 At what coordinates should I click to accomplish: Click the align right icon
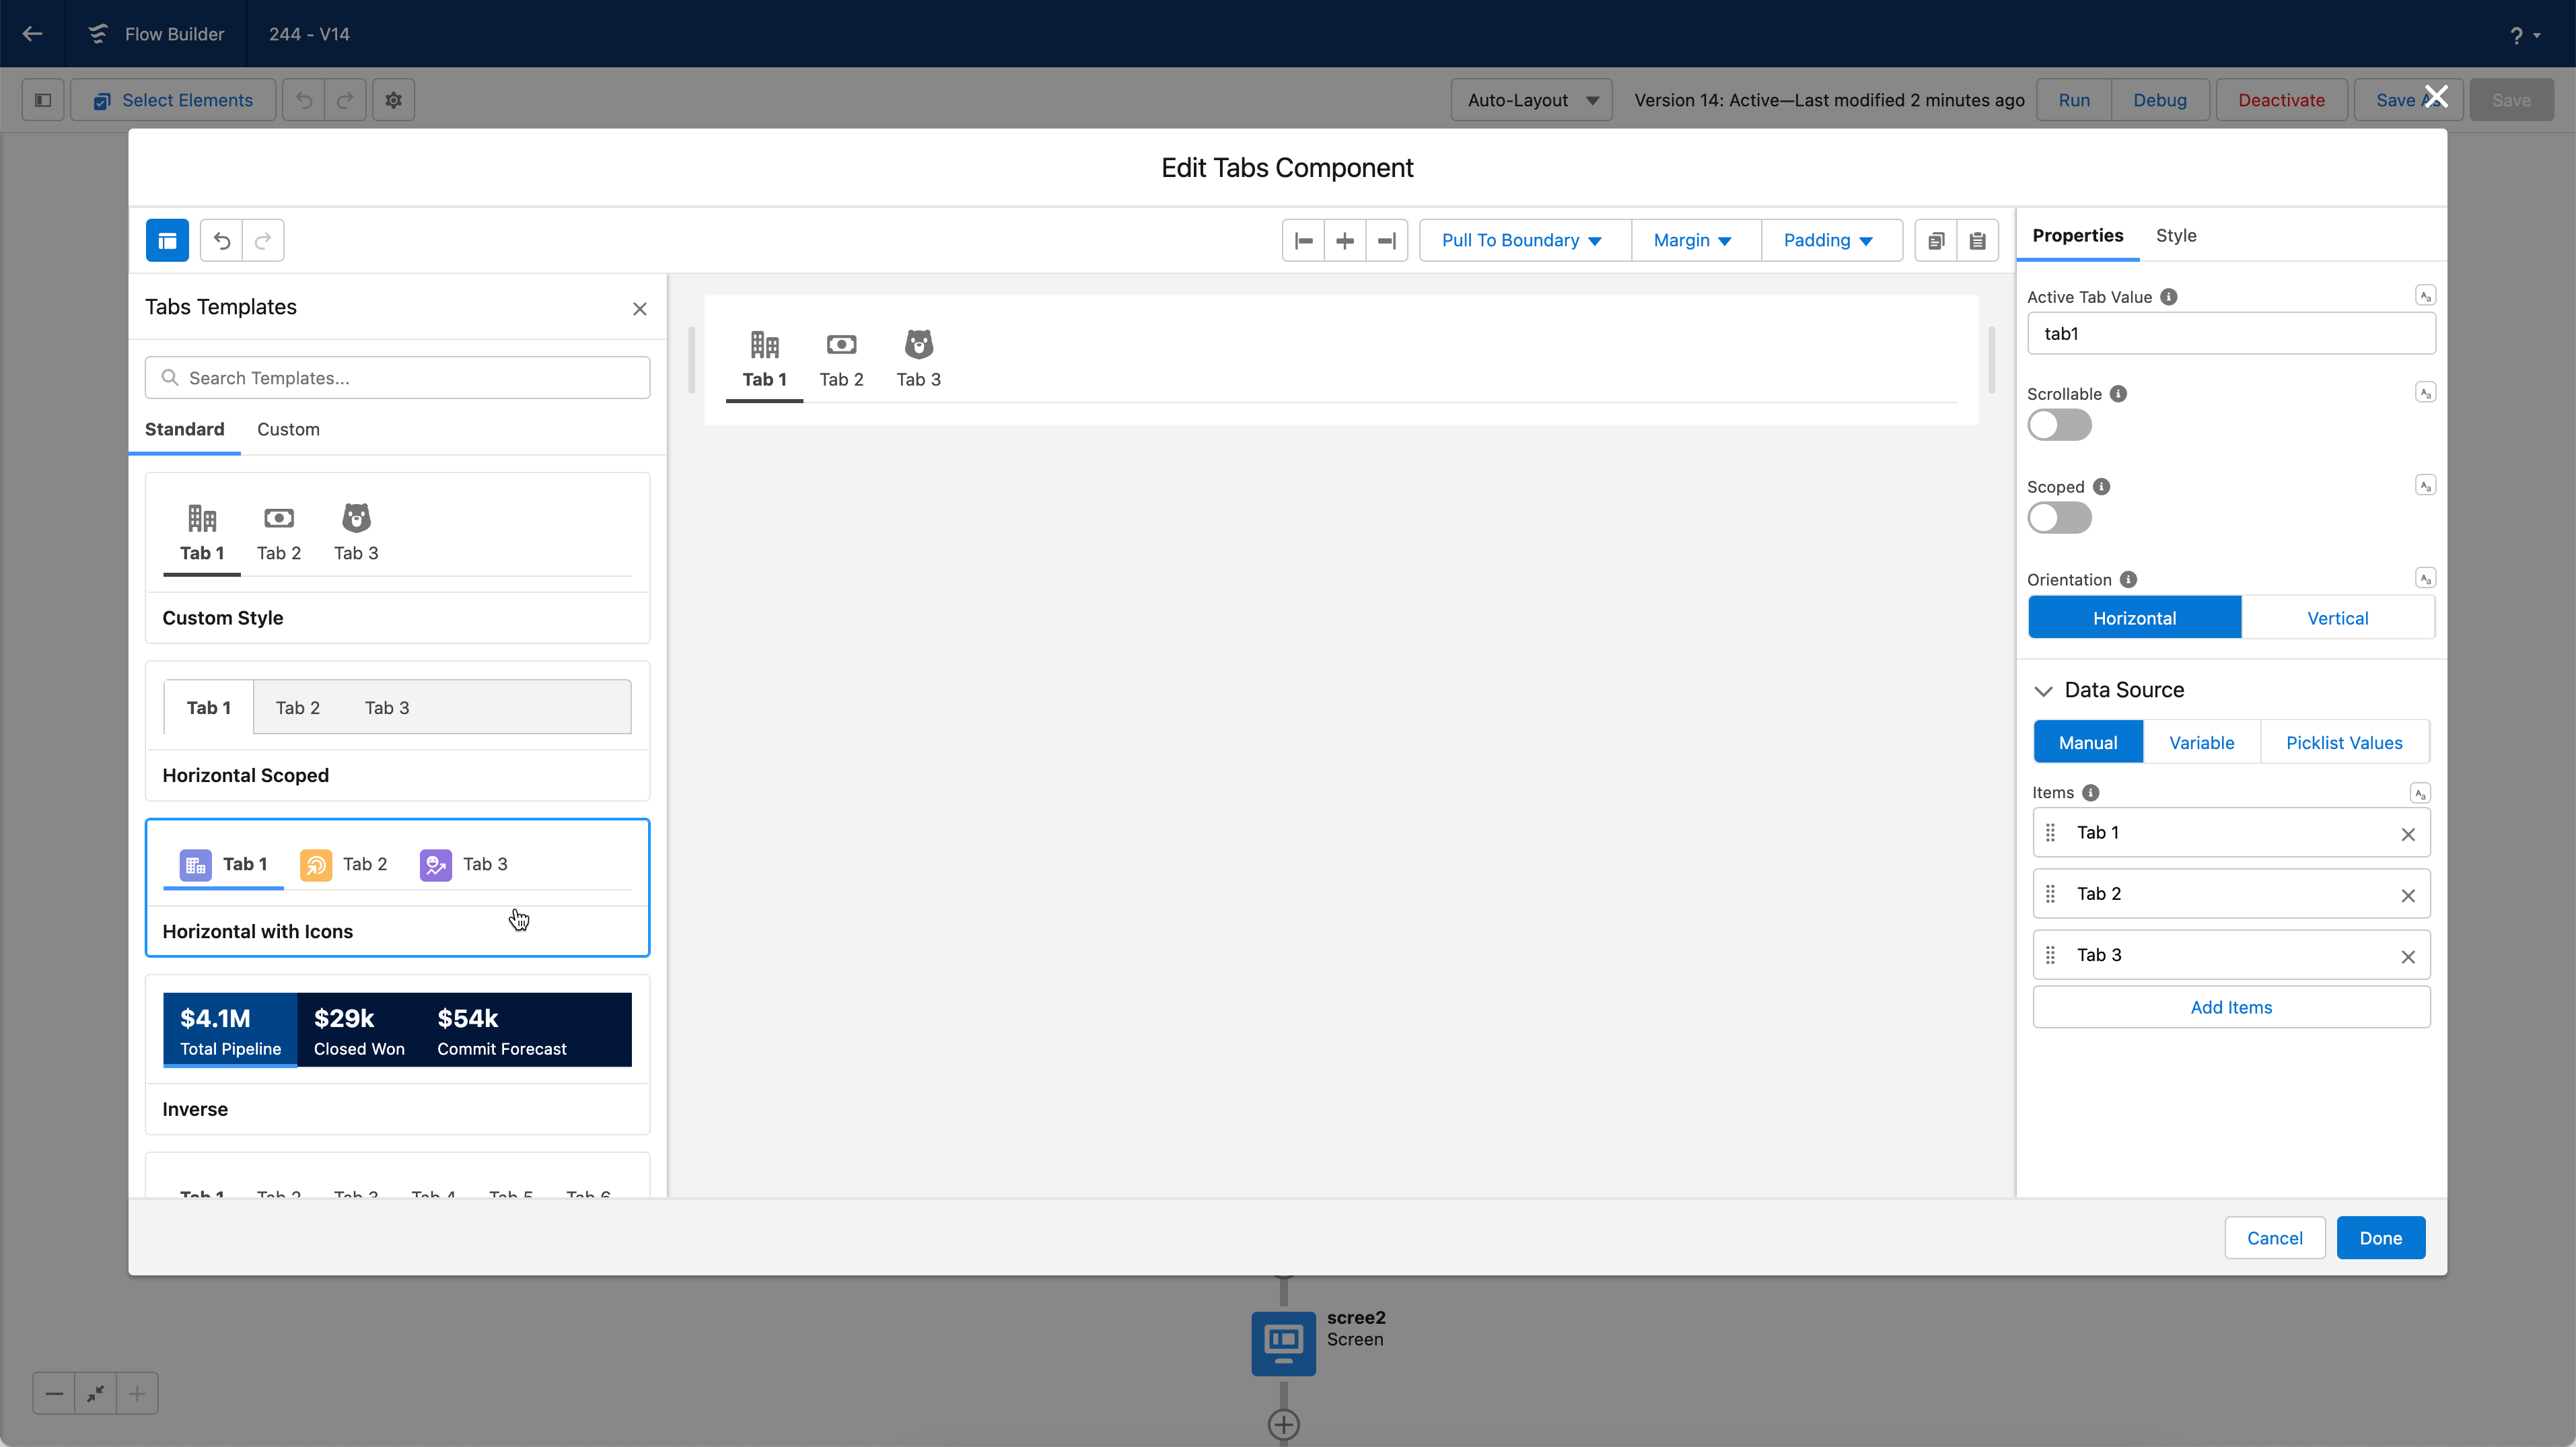coord(1386,240)
